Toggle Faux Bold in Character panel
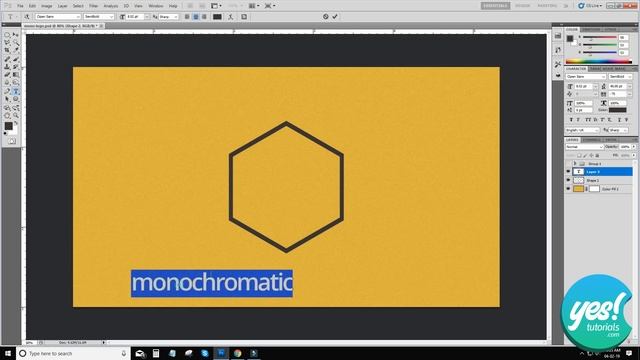640x360 pixels. tap(571, 120)
